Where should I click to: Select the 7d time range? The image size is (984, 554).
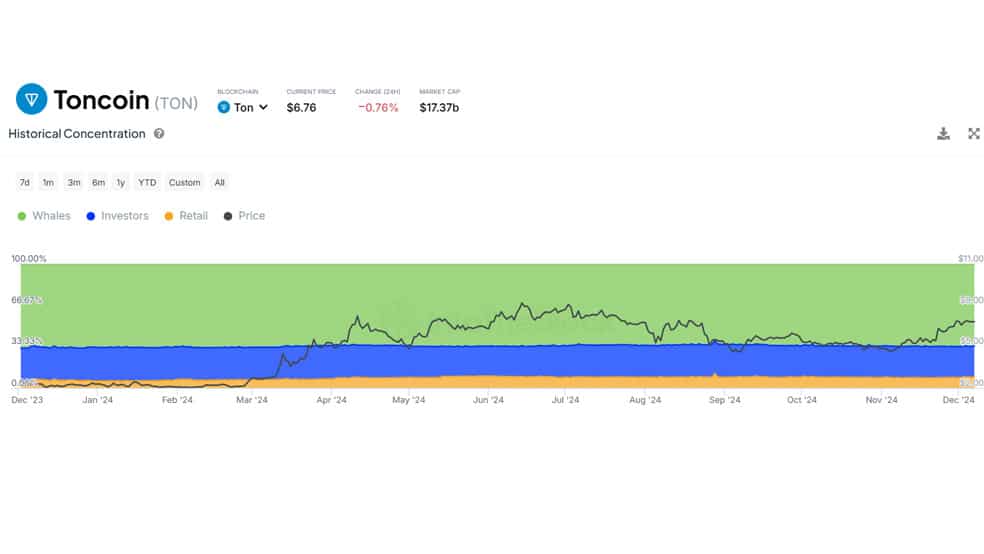[x=24, y=183]
